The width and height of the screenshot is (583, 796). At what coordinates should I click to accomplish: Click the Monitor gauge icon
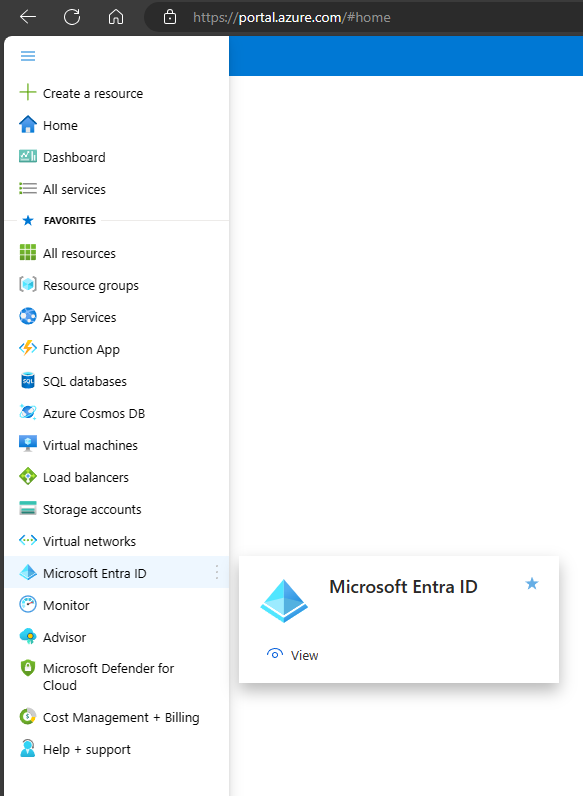click(28, 604)
